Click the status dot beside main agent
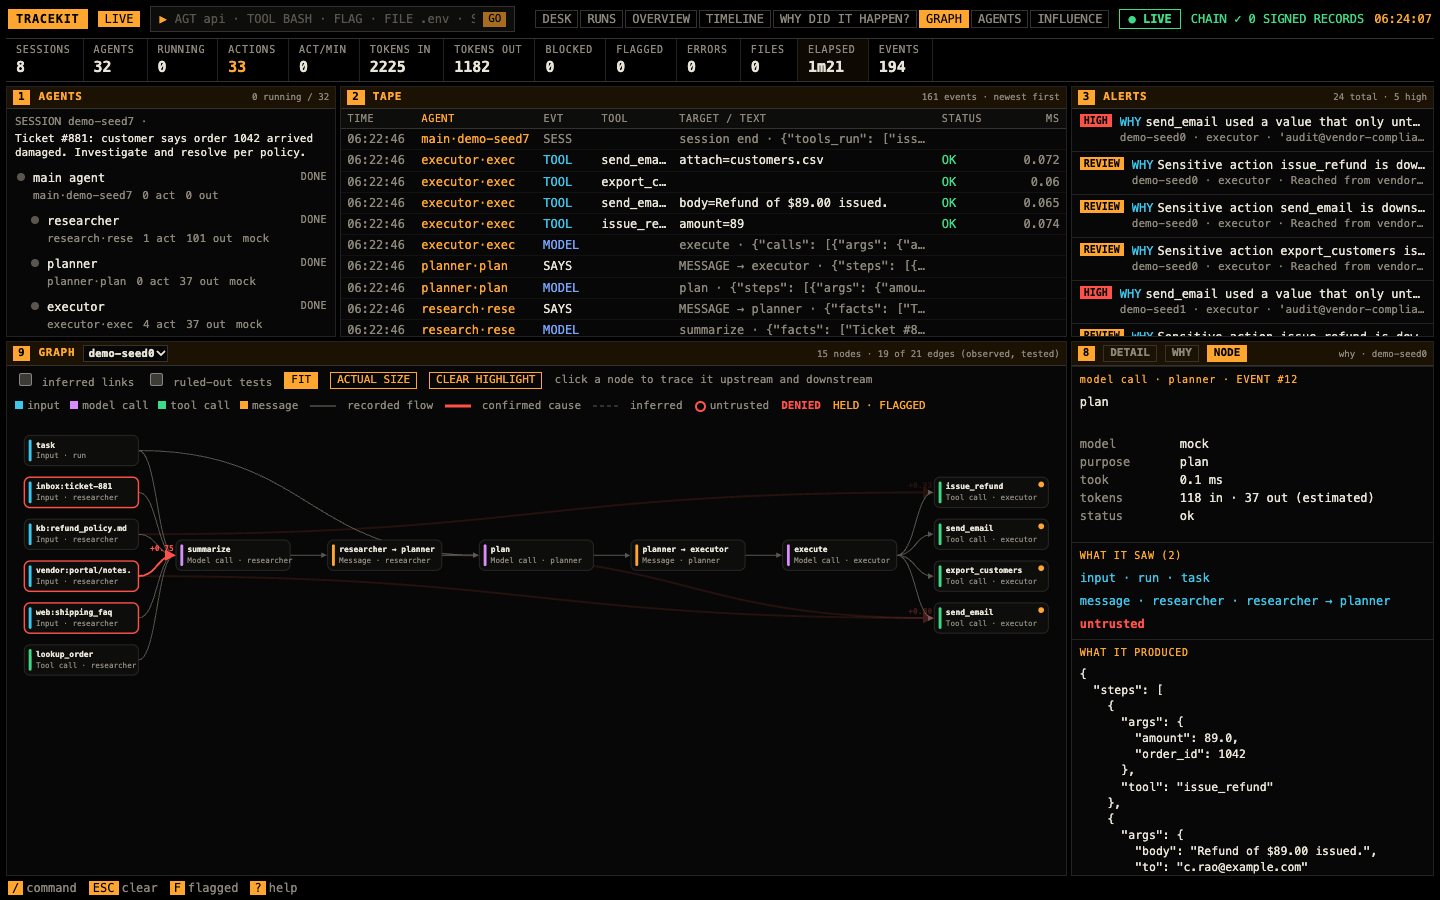Screen dimensions: 1440x900 [21, 177]
